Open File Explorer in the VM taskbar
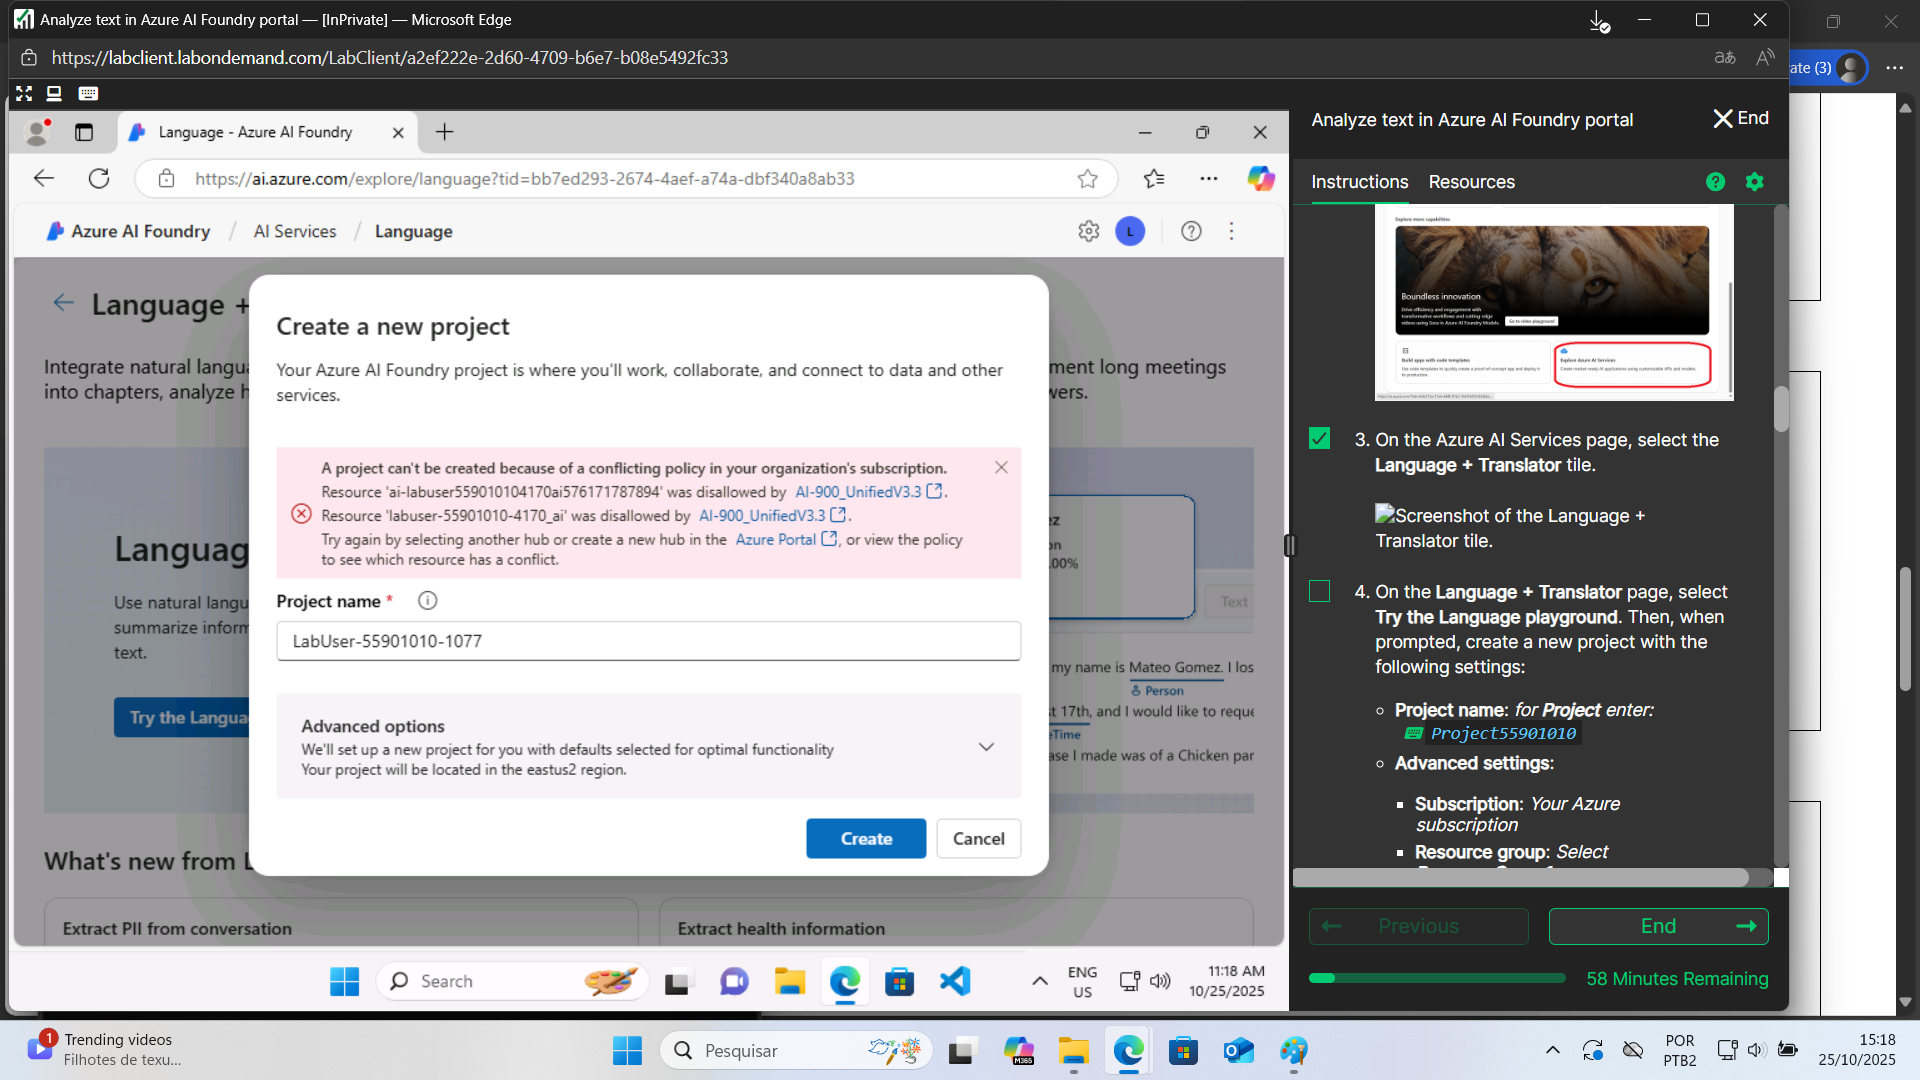This screenshot has width=1920, height=1080. (790, 982)
